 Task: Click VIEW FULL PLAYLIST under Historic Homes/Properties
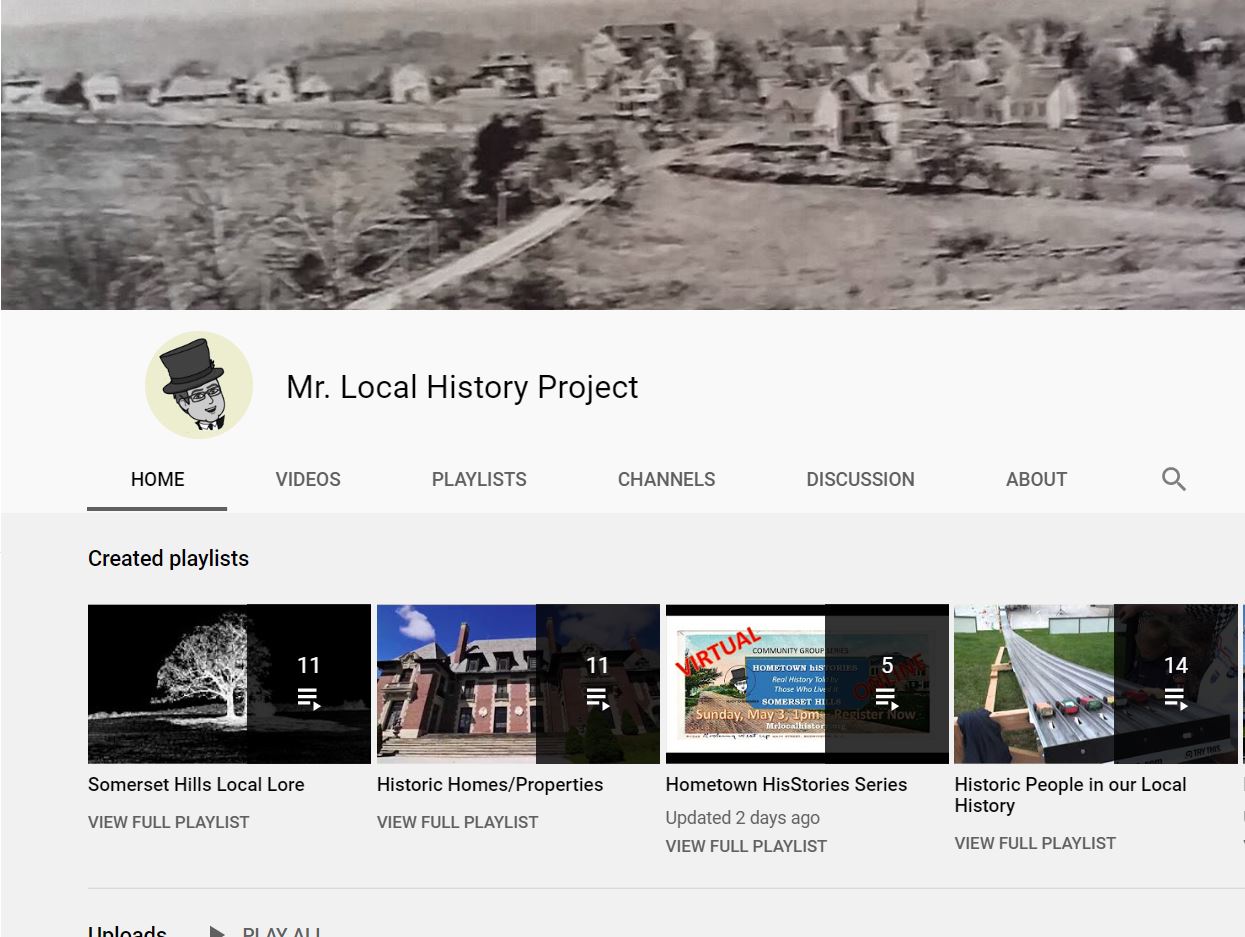click(x=457, y=822)
